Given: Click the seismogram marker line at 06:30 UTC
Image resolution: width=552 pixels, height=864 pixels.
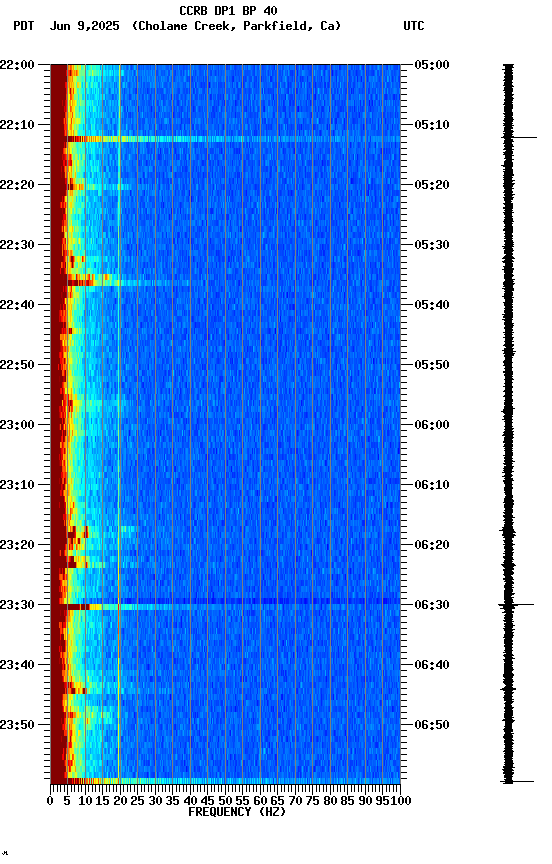Looking at the screenshot, I should pos(516,605).
